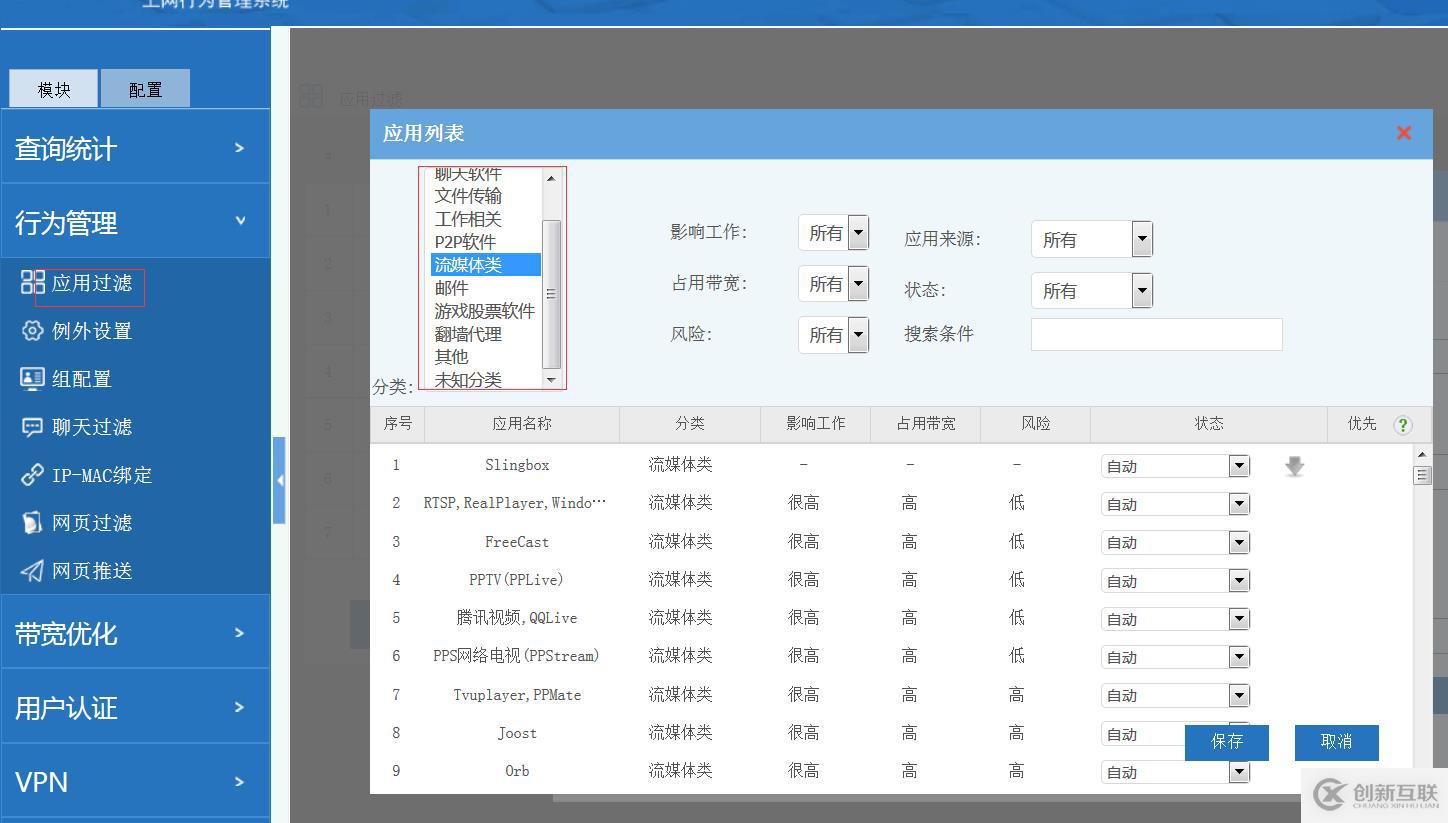Open the 风险 dropdown
Viewport: 1448px width, 823px height.
(858, 335)
